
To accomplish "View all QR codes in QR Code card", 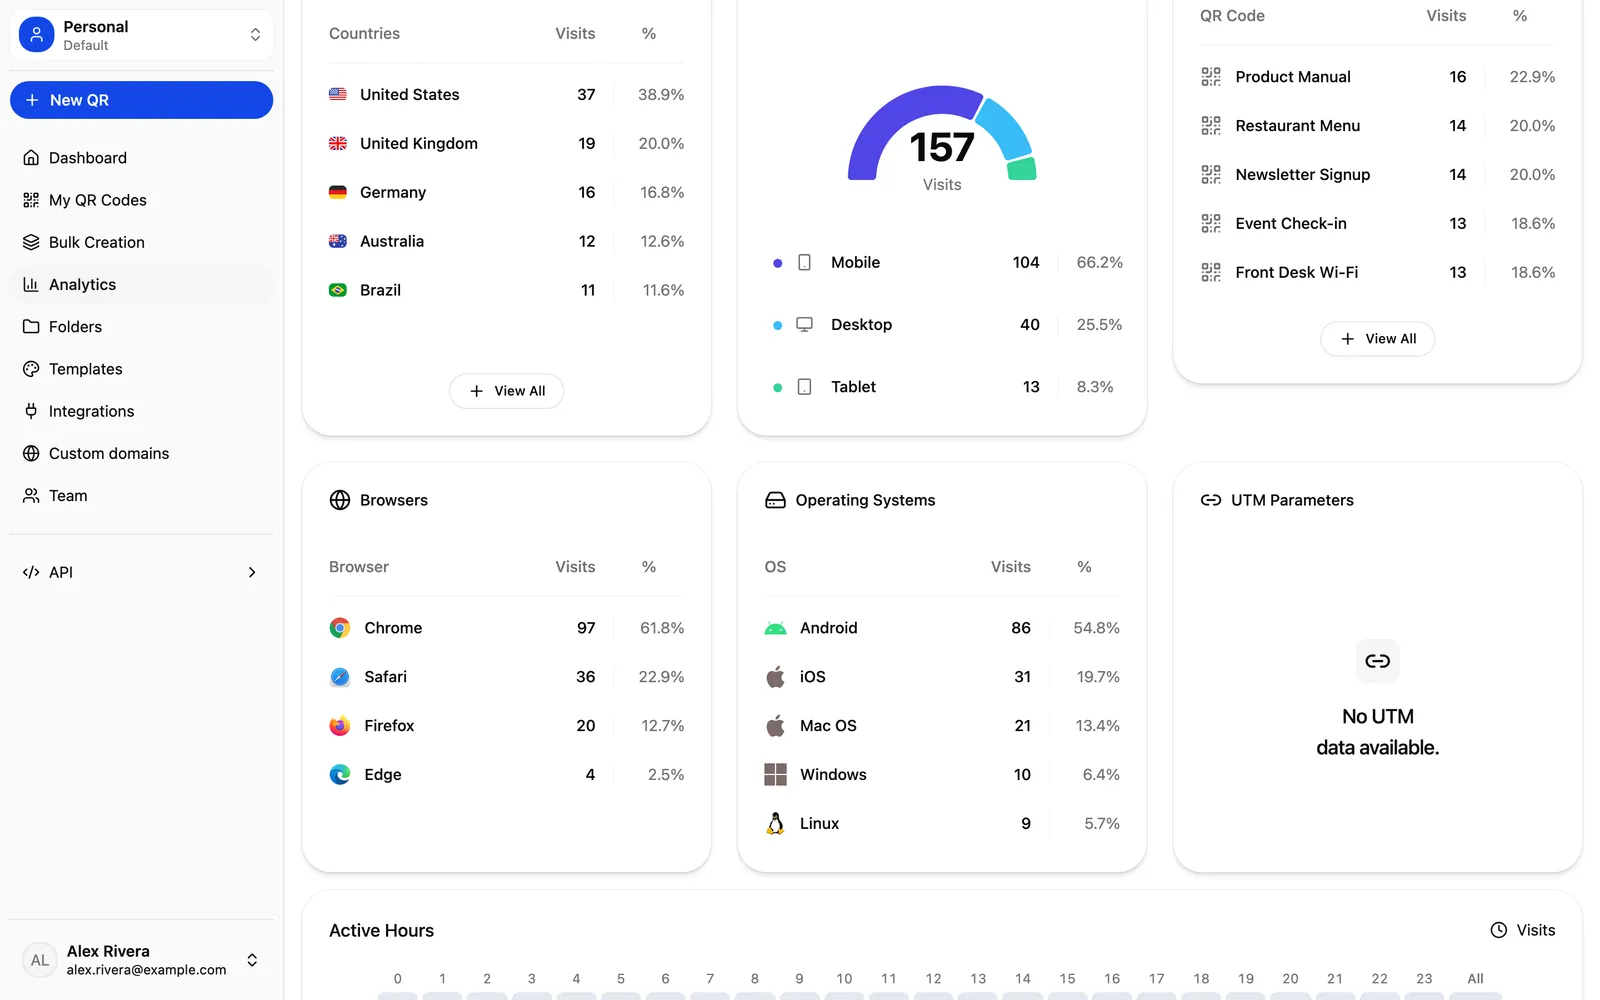I will tap(1377, 339).
